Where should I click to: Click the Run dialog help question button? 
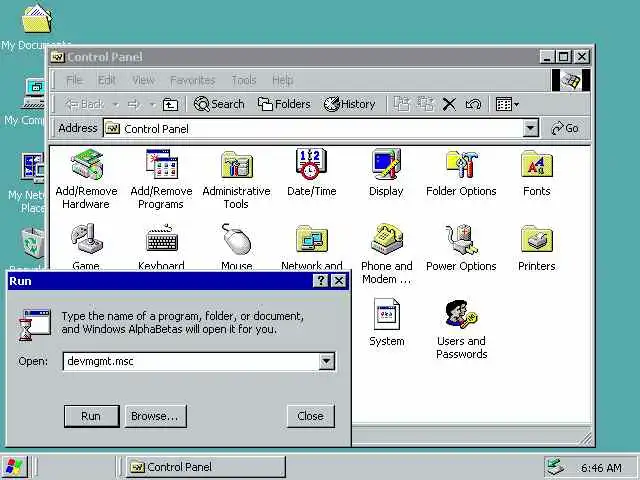coord(321,281)
